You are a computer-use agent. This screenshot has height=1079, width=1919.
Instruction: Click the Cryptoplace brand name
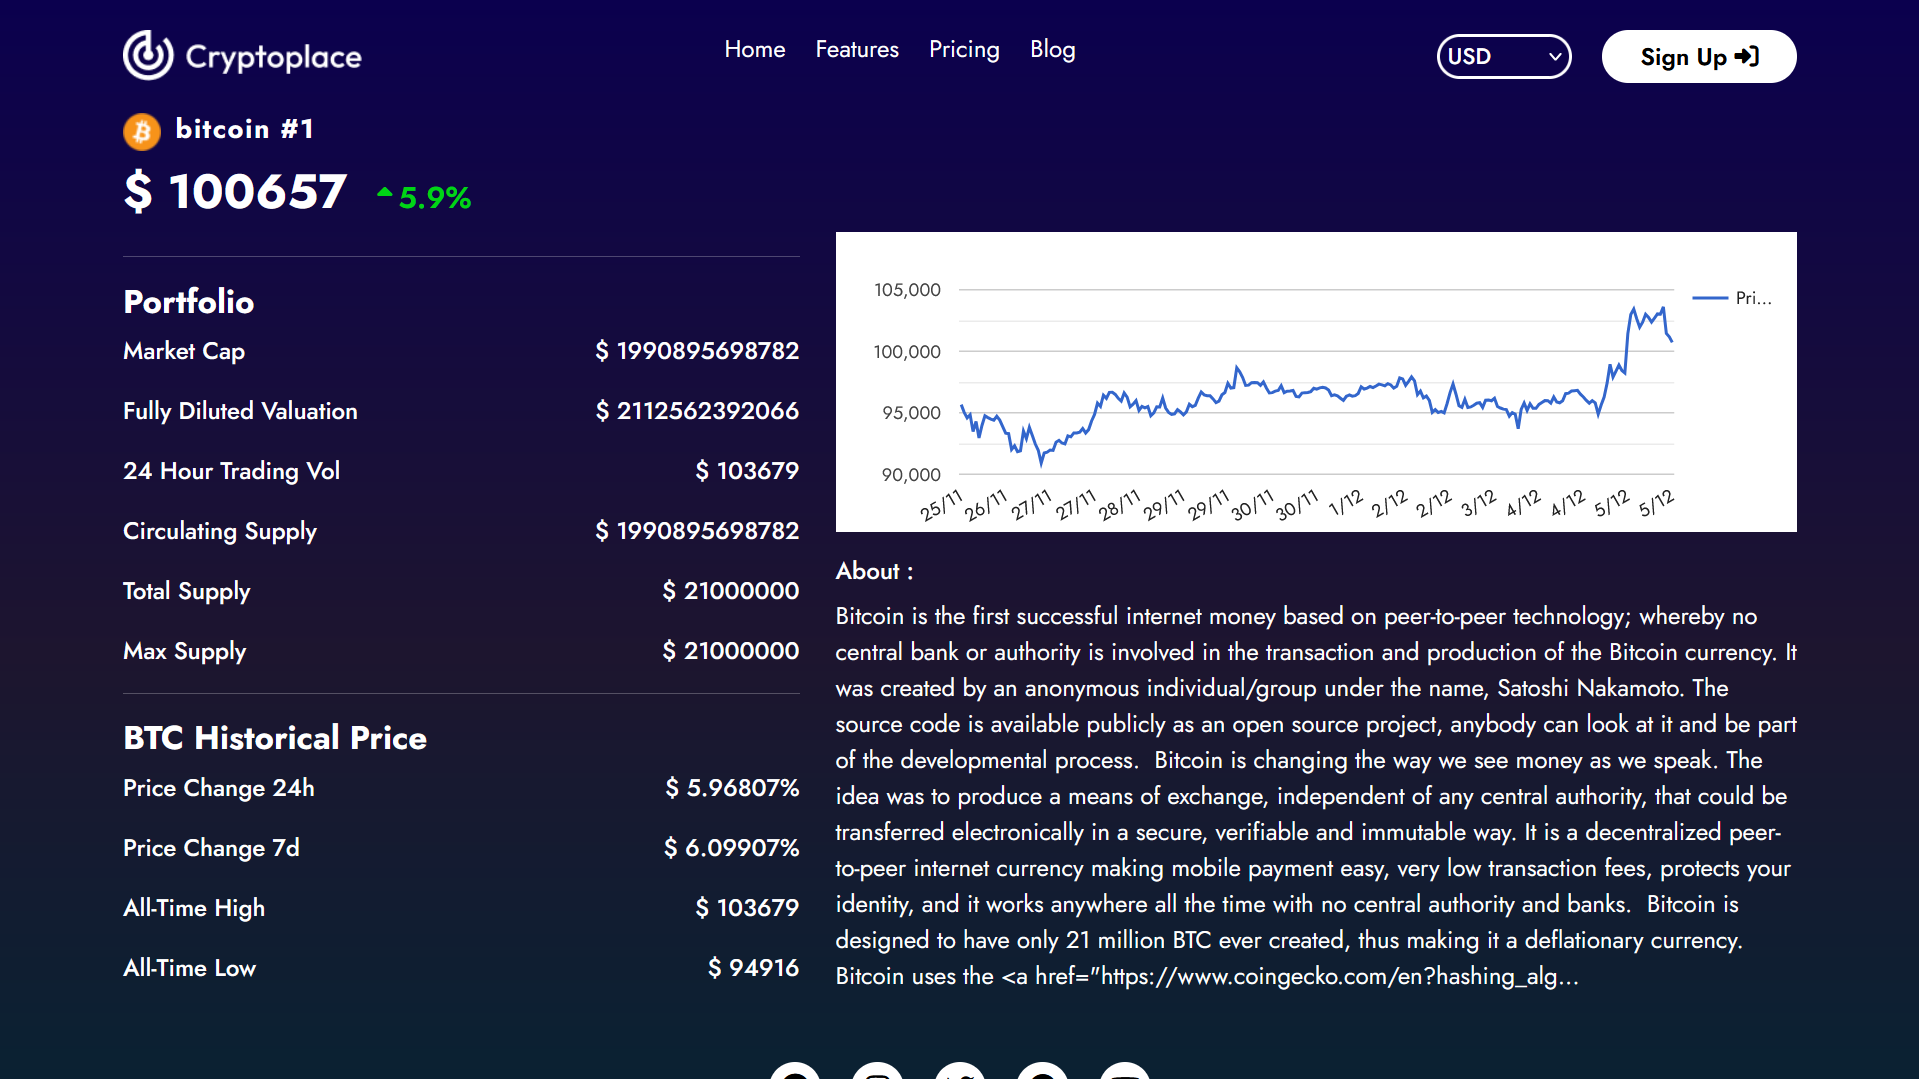pos(274,57)
